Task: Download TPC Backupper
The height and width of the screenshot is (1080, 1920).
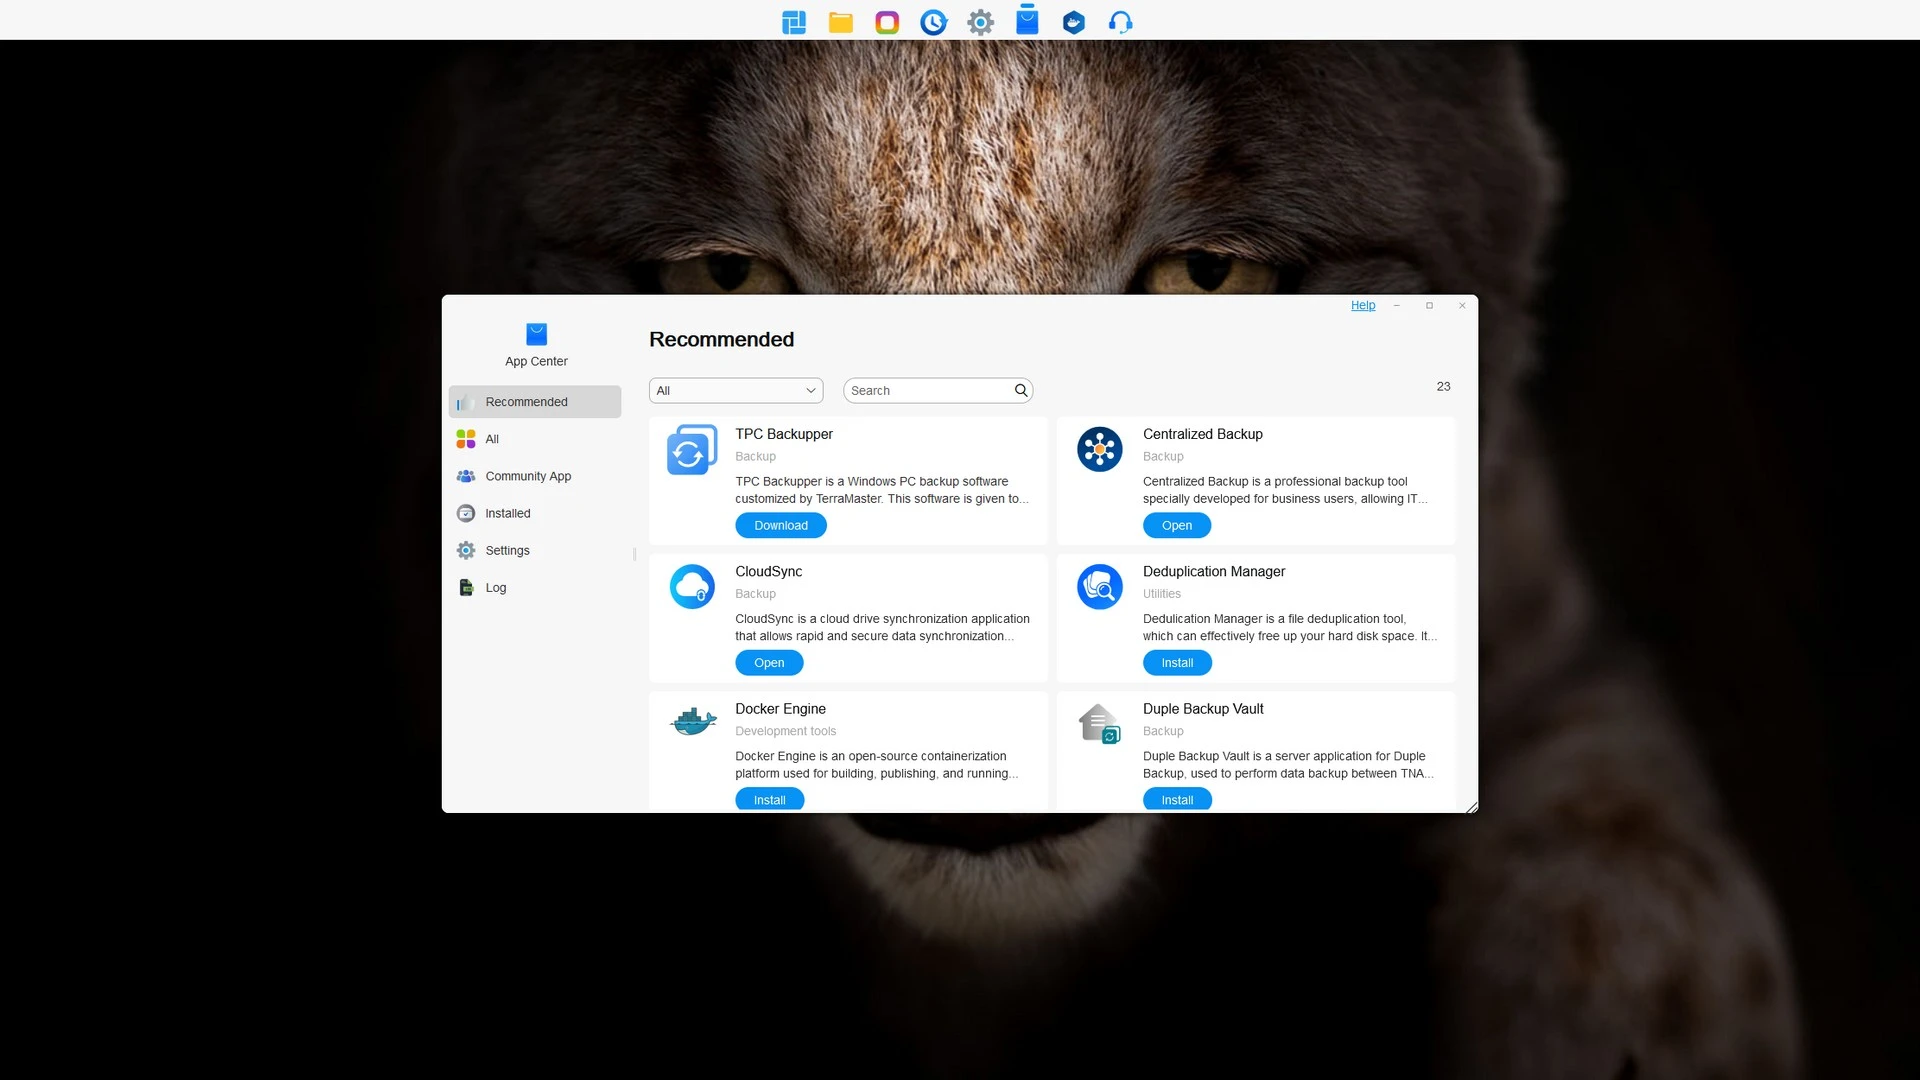Action: click(x=780, y=526)
